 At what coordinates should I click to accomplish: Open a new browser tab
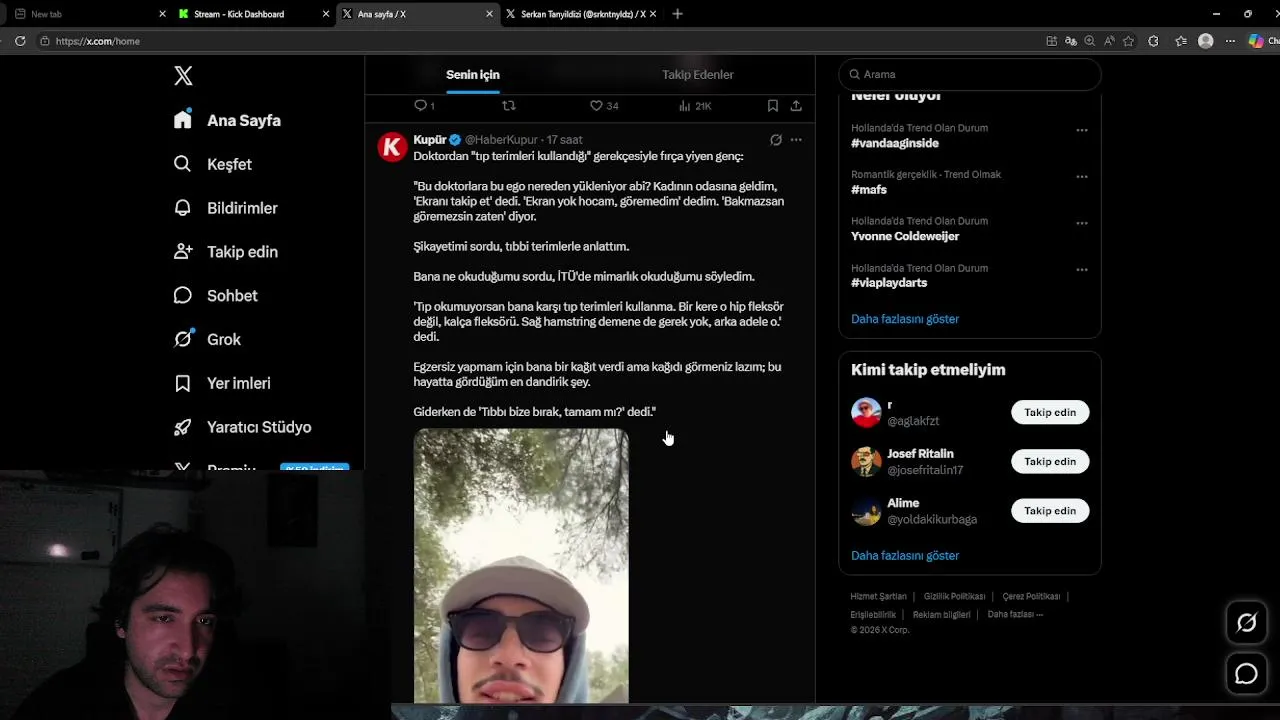click(677, 14)
